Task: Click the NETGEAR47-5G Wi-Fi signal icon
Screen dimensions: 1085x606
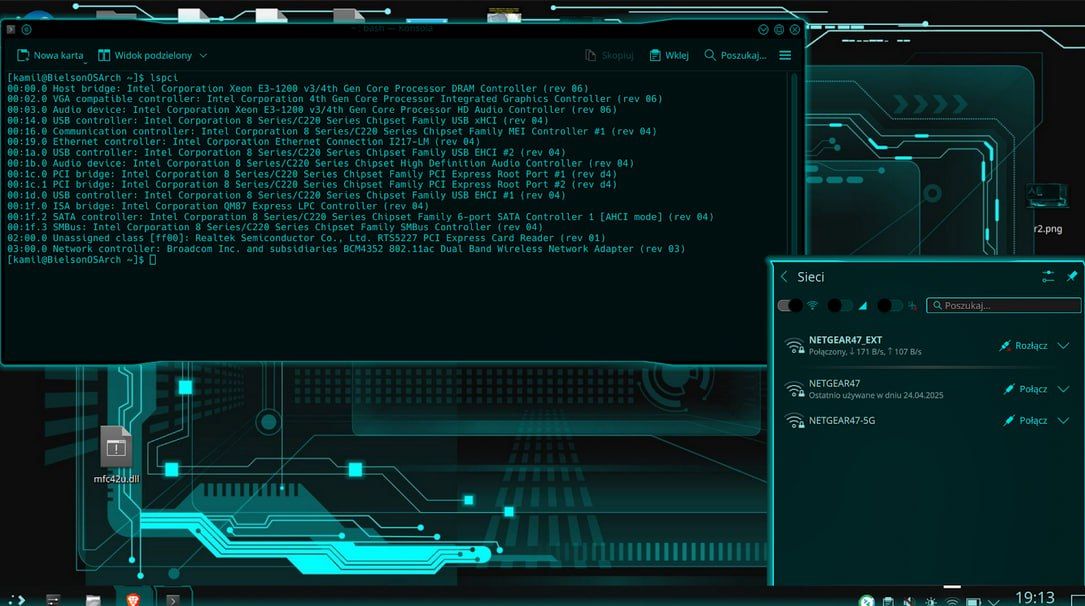Action: [x=794, y=420]
